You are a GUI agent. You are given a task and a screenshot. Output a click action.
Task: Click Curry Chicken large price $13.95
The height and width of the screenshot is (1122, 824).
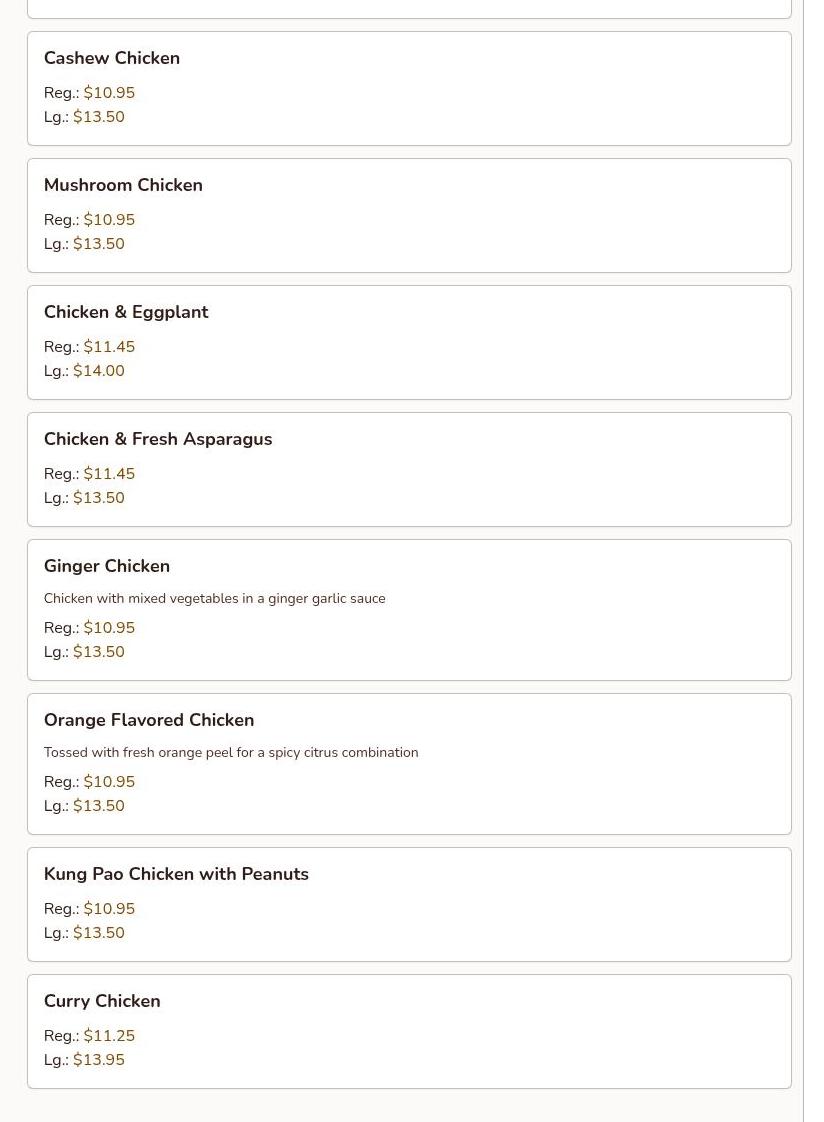tap(99, 1060)
